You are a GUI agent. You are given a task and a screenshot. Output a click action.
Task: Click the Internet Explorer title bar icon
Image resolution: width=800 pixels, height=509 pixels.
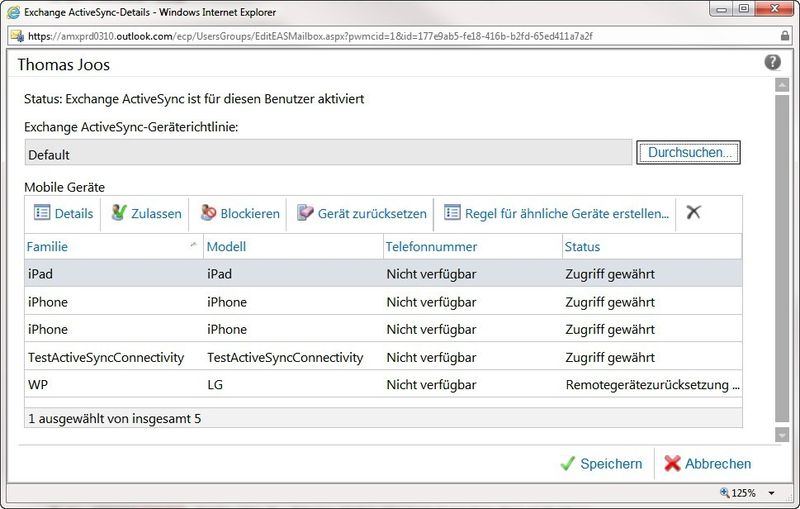[13, 12]
